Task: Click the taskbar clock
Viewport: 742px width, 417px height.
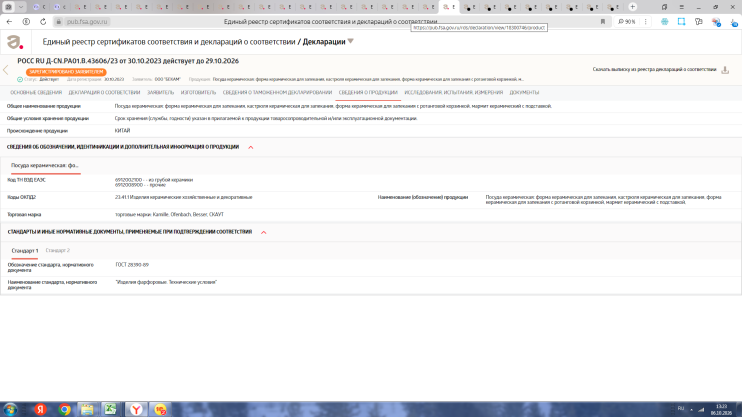Action: [x=721, y=409]
